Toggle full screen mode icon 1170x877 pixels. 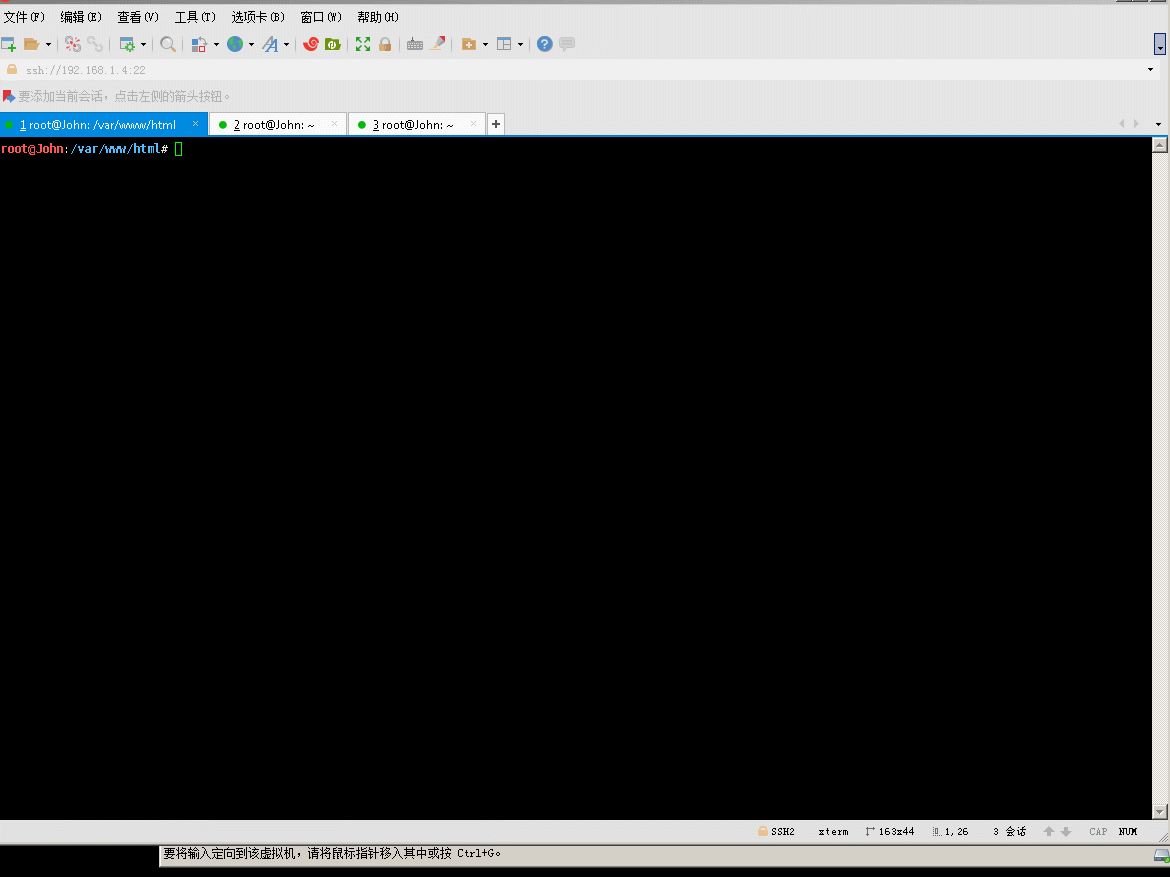362,44
